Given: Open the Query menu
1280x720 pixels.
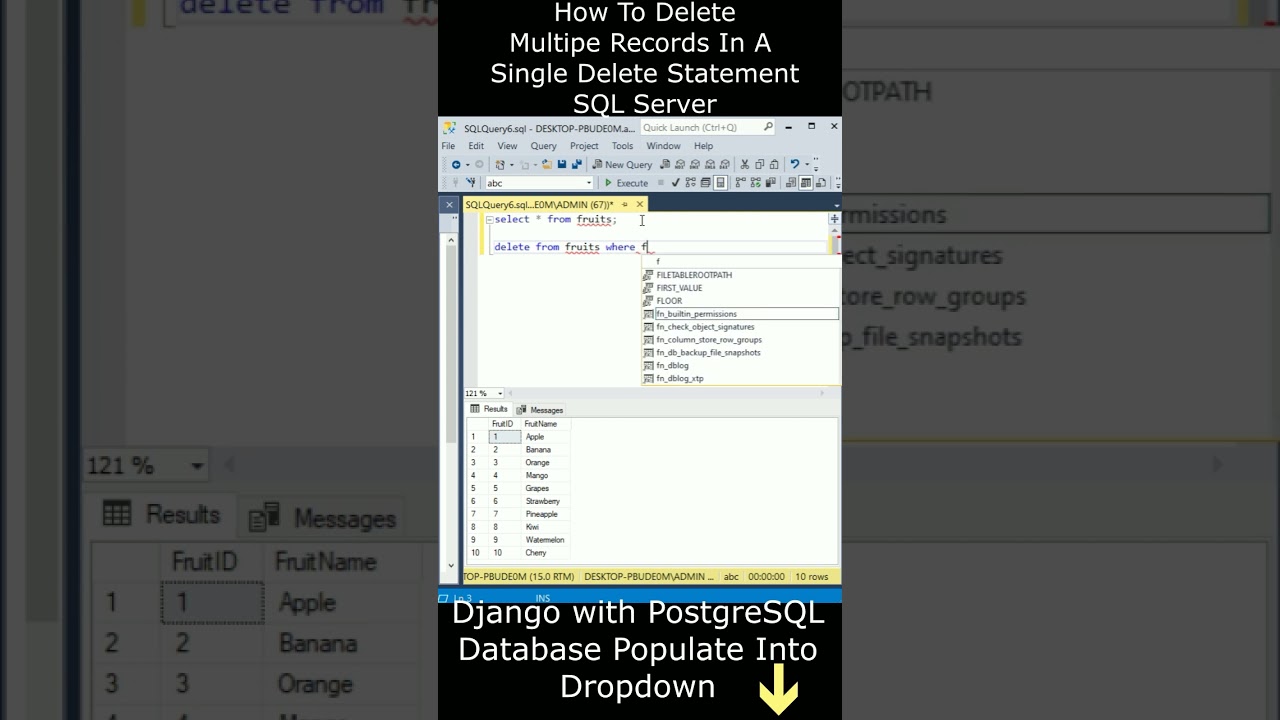Looking at the screenshot, I should click(543, 146).
